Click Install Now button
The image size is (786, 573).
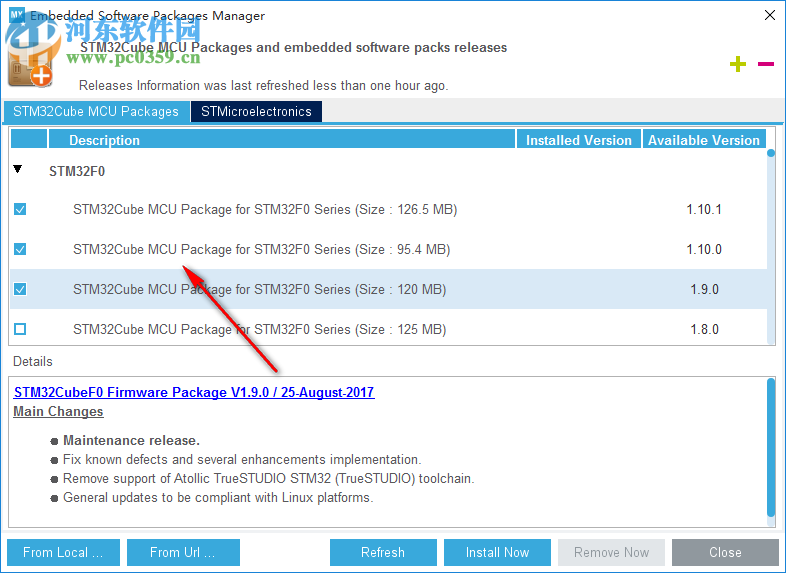(497, 552)
